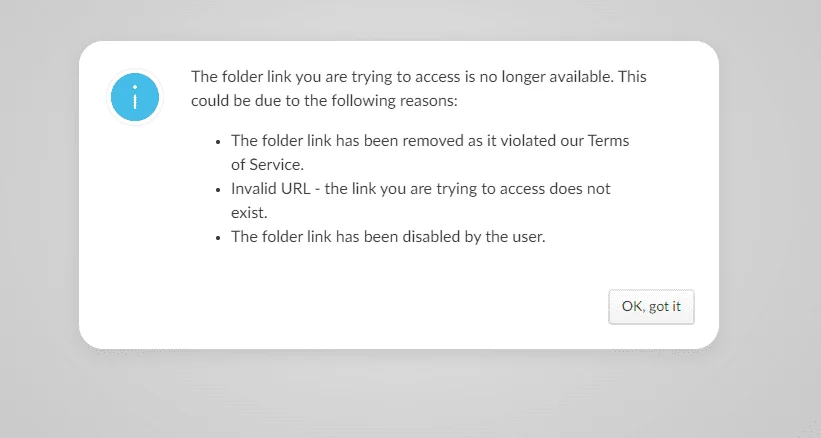
Task: Click the 'Invalid URL' bullet text
Action: 420,189
